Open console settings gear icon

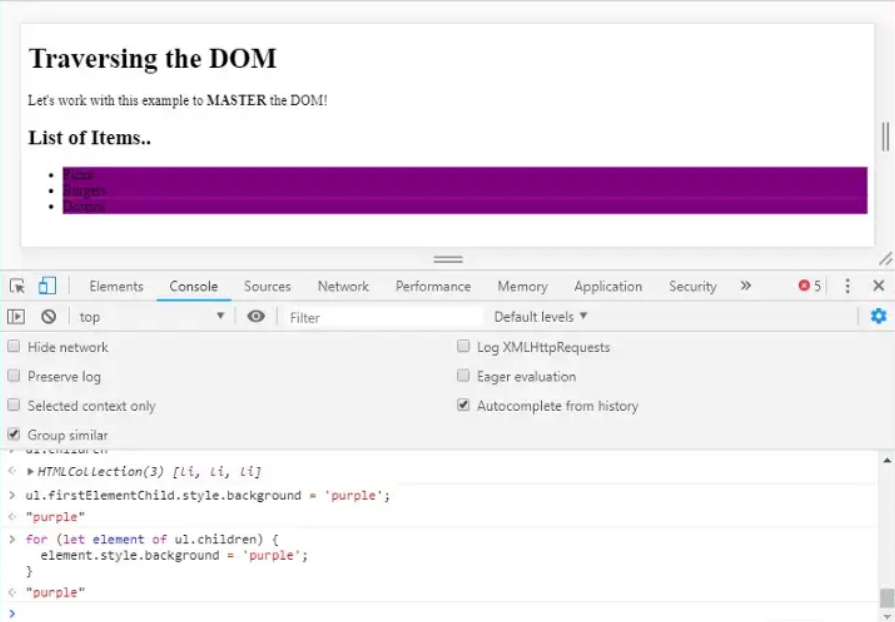(x=878, y=316)
